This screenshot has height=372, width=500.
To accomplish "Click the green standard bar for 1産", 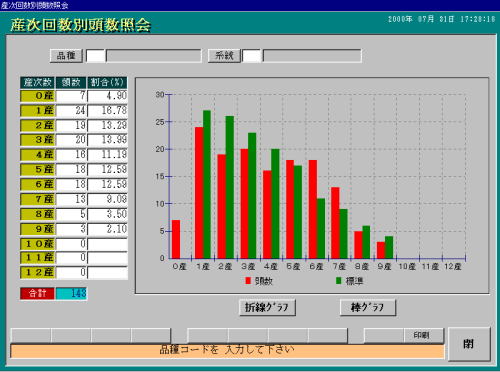I will [x=207, y=184].
